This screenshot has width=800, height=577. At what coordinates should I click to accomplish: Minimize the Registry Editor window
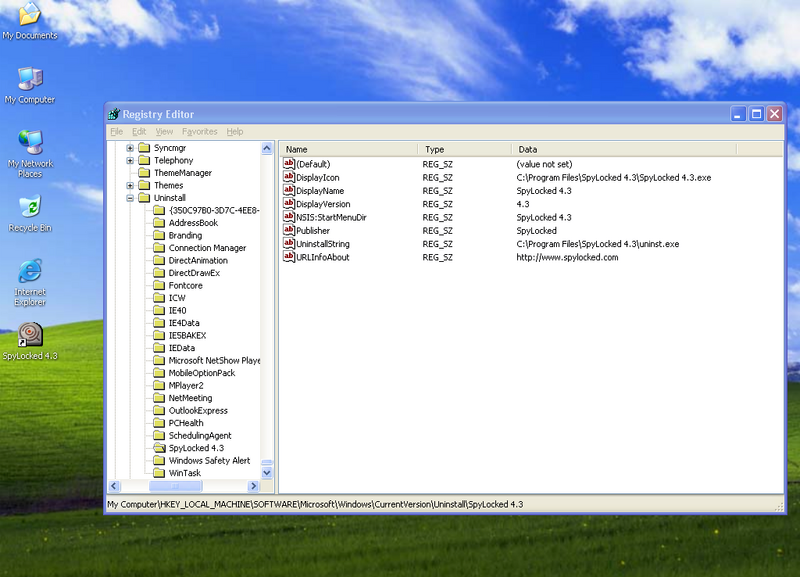click(738, 114)
